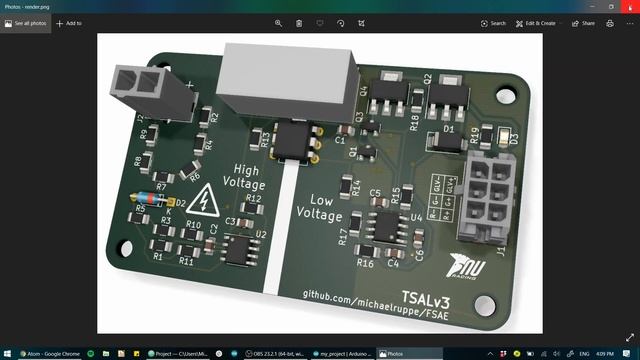Image resolution: width=640 pixels, height=360 pixels.
Task: Switch to Atom - Google Chrome taskbar item
Action: (x=50, y=353)
